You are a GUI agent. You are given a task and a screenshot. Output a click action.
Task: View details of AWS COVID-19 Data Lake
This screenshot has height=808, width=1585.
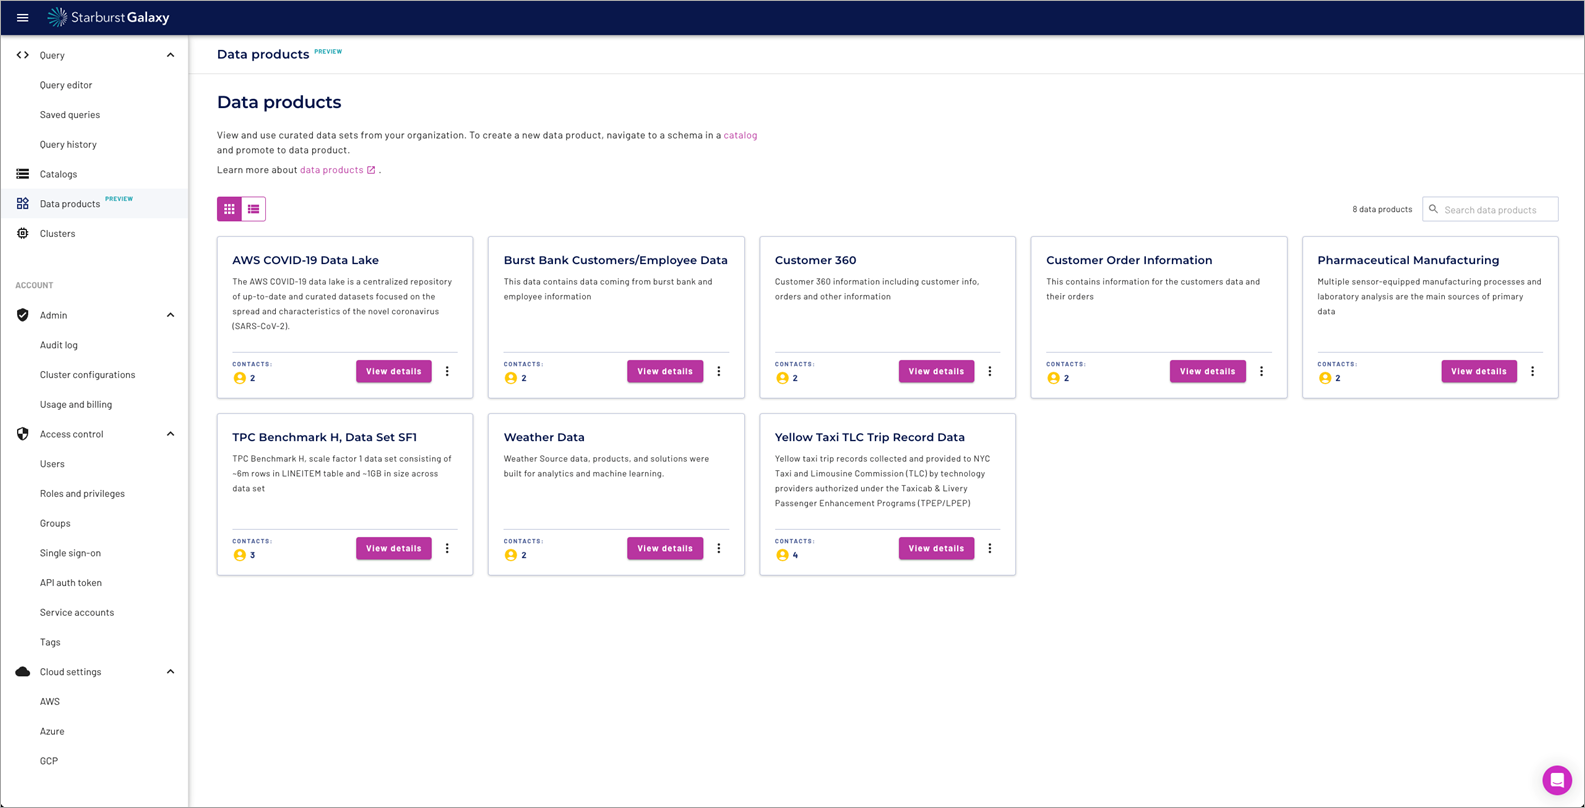tap(394, 371)
